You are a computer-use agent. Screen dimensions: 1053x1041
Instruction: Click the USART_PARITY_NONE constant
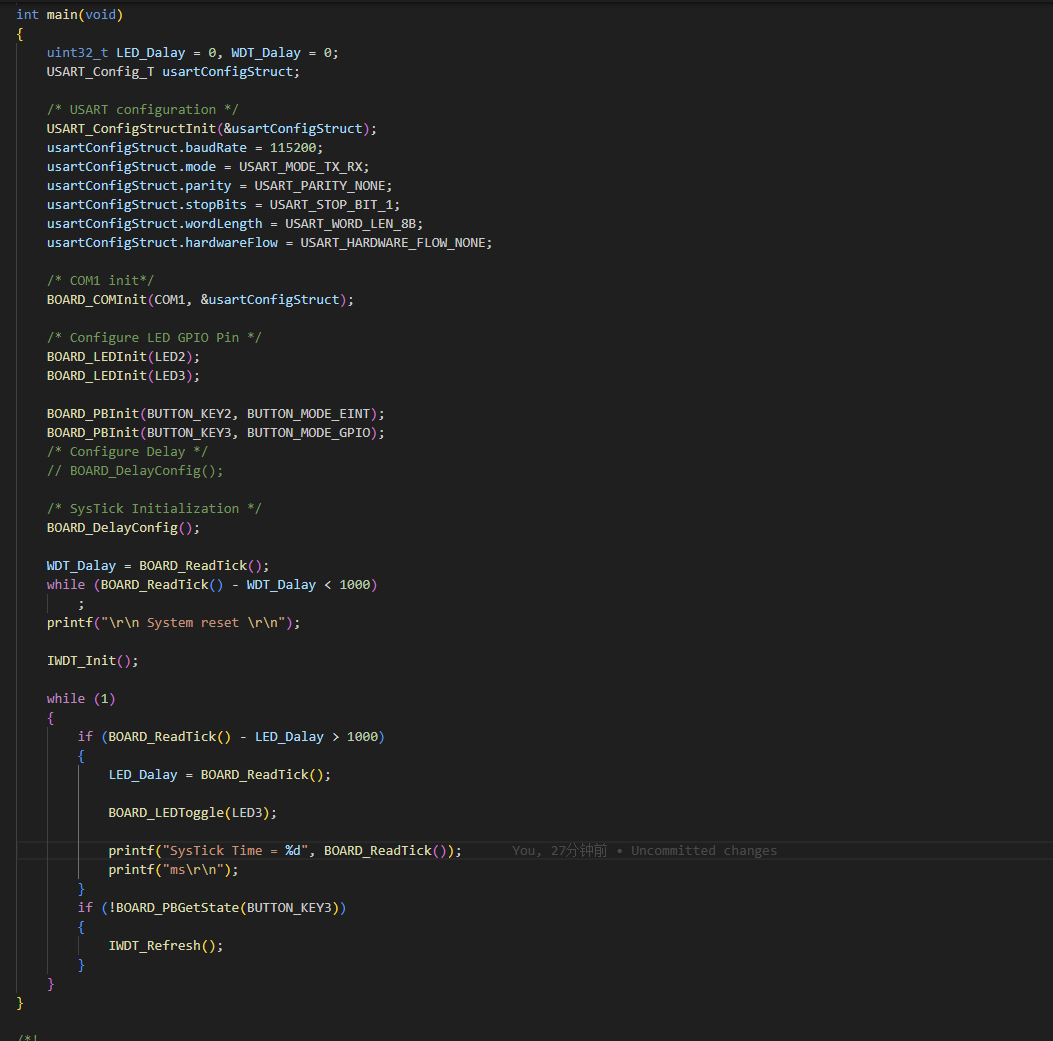[x=322, y=186]
